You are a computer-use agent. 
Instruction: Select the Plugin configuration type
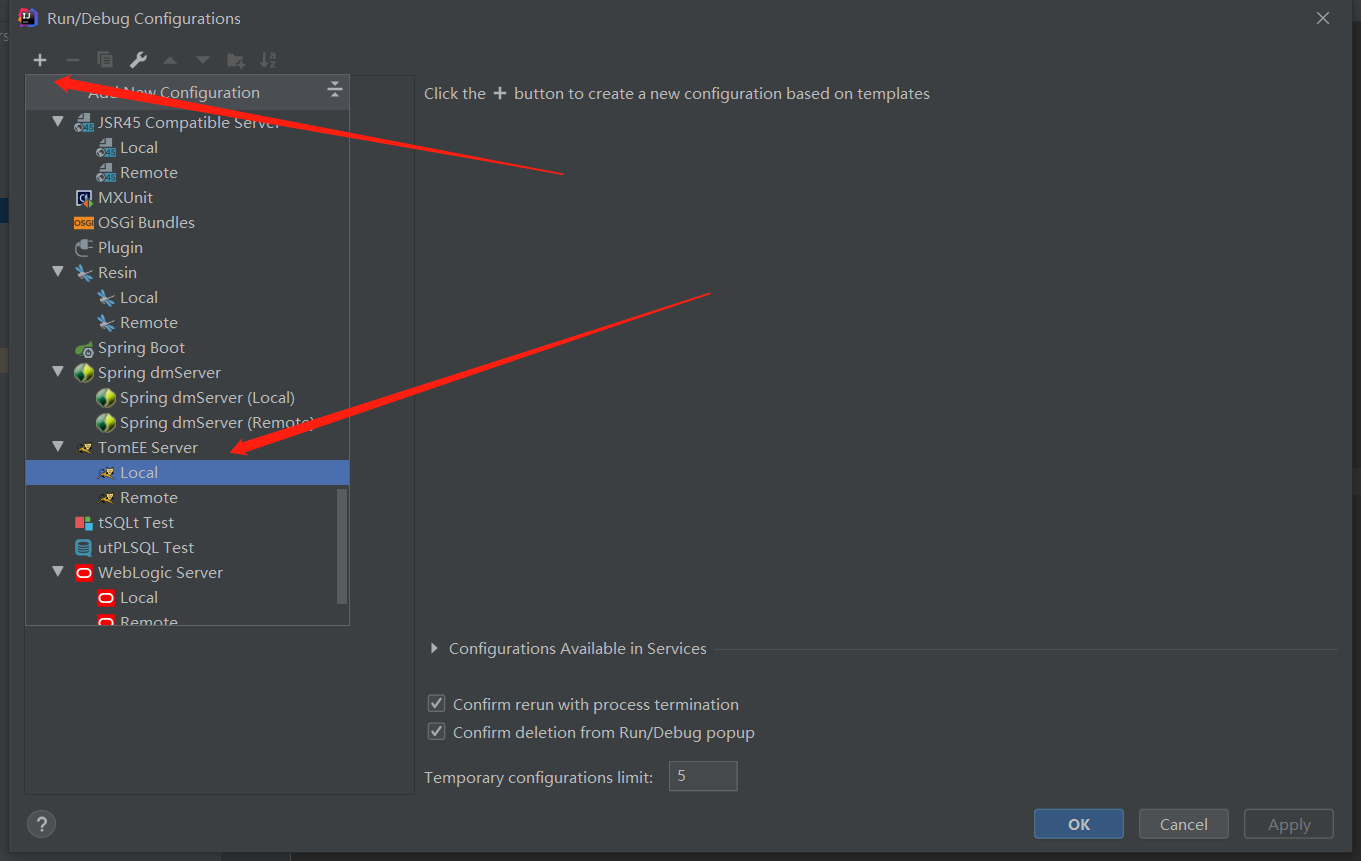188,248
